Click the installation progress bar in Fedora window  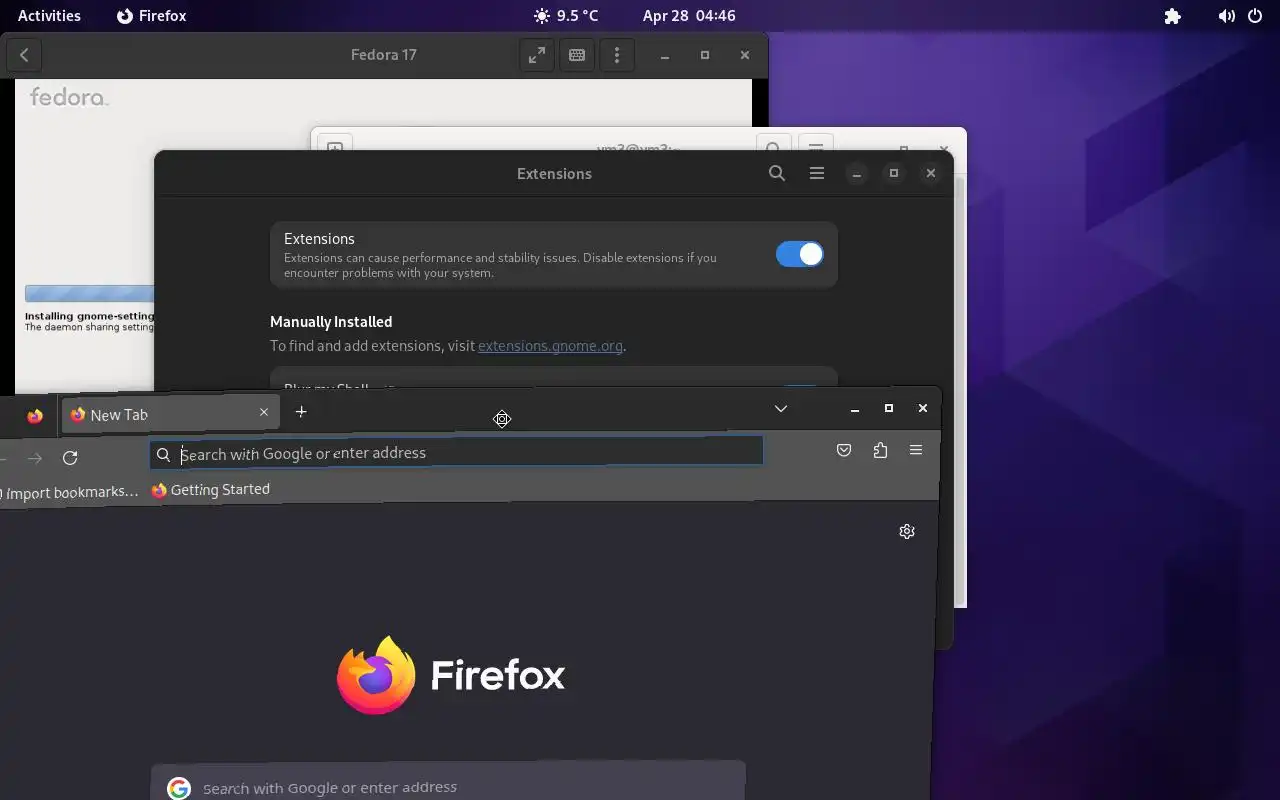coord(90,294)
